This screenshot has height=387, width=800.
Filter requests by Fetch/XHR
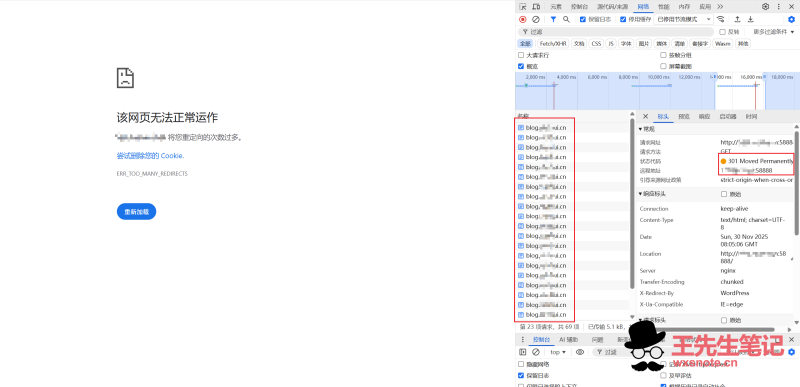coord(553,44)
